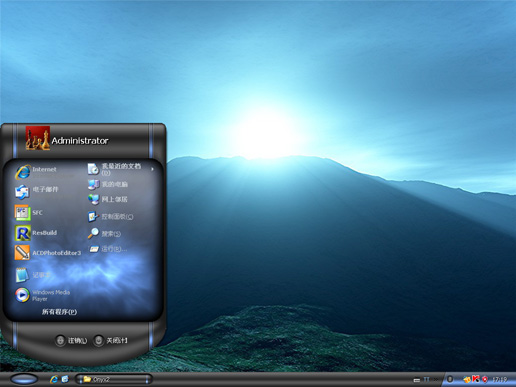Open Internet Explorer quick launch icon on the taskbar
Screen dimensions: 516x387
pyautogui.click(x=54, y=379)
